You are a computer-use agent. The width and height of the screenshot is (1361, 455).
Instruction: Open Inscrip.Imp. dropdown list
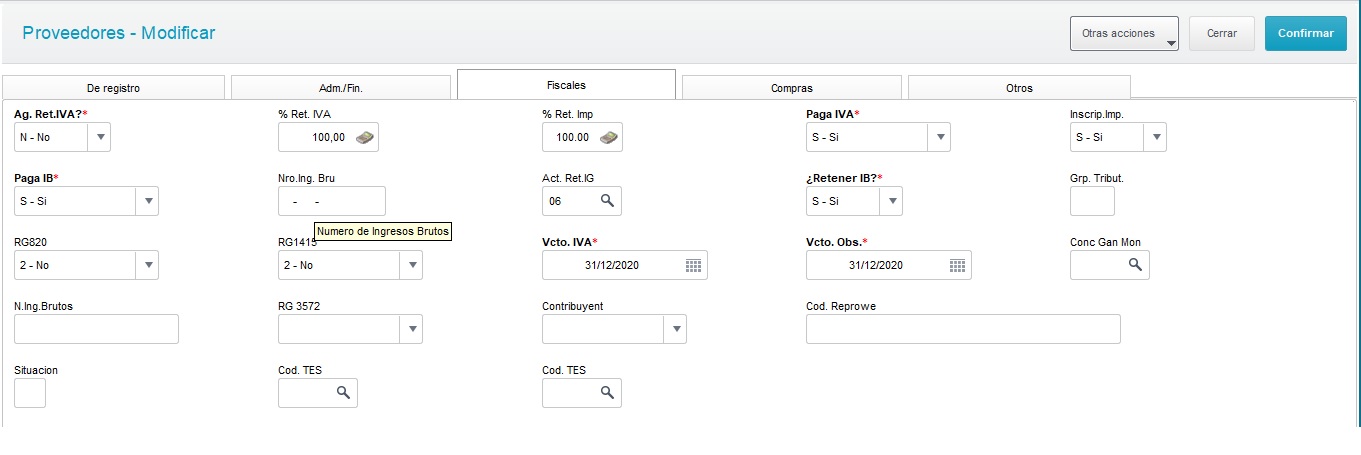(x=1155, y=137)
